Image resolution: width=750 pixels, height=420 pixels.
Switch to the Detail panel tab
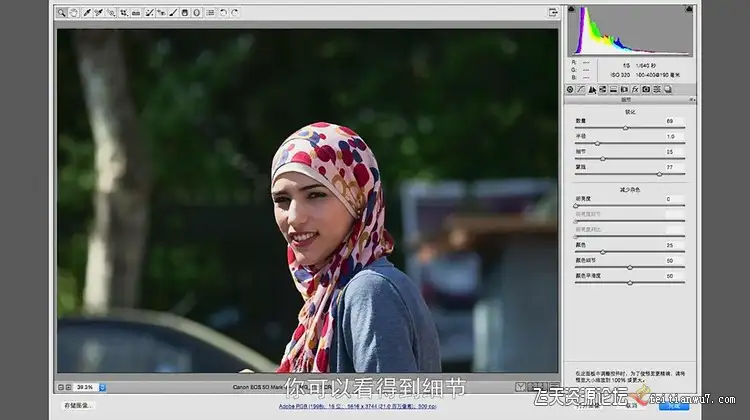(x=592, y=89)
